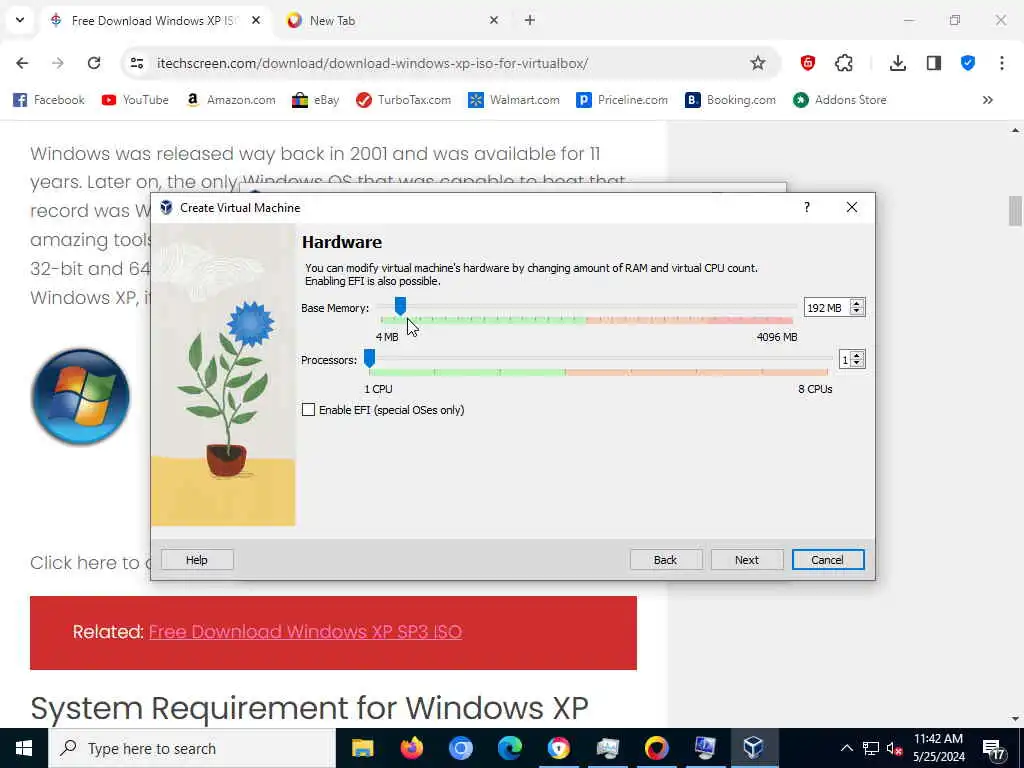The height and width of the screenshot is (768, 1024).
Task: Click the Back button in the wizard
Action: point(665,560)
